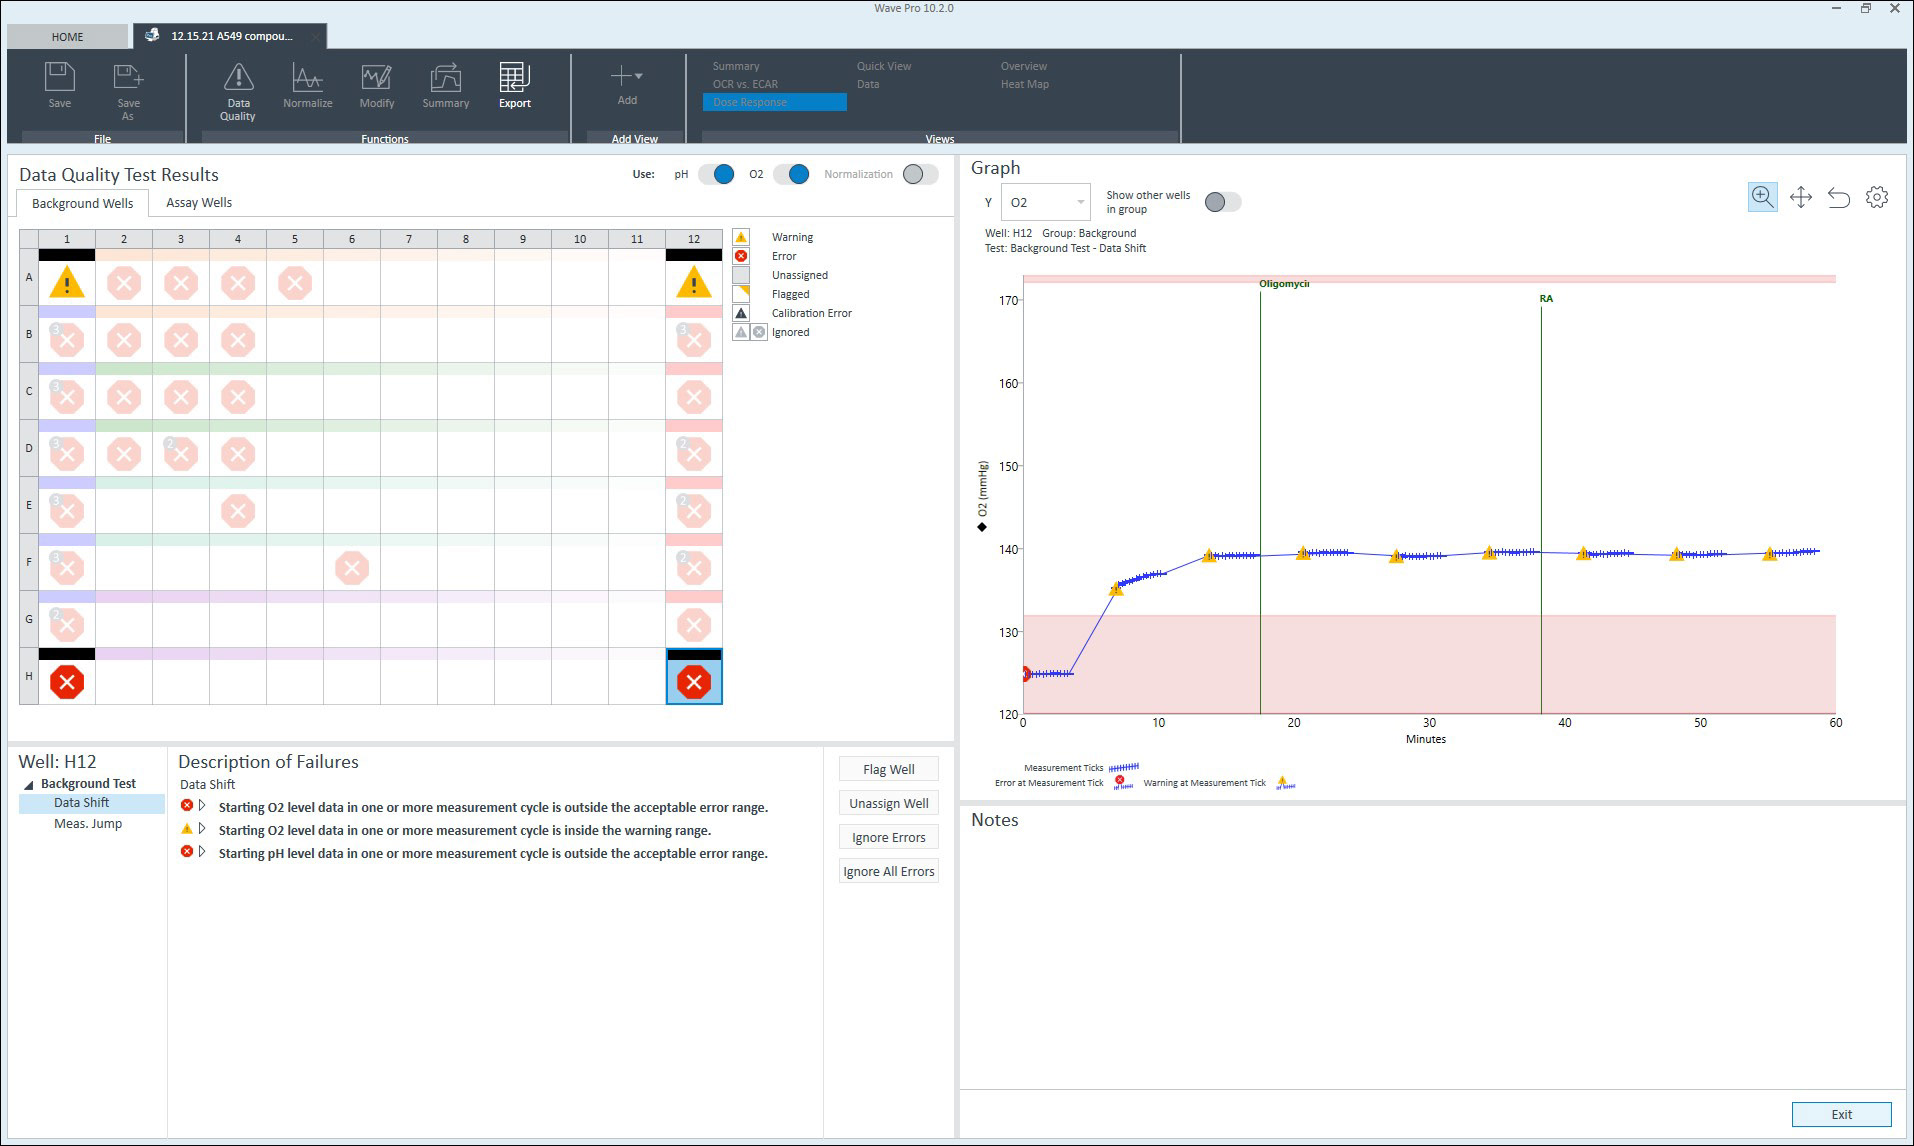Click the Notes text area
The height and width of the screenshot is (1146, 1914).
click(1432, 960)
